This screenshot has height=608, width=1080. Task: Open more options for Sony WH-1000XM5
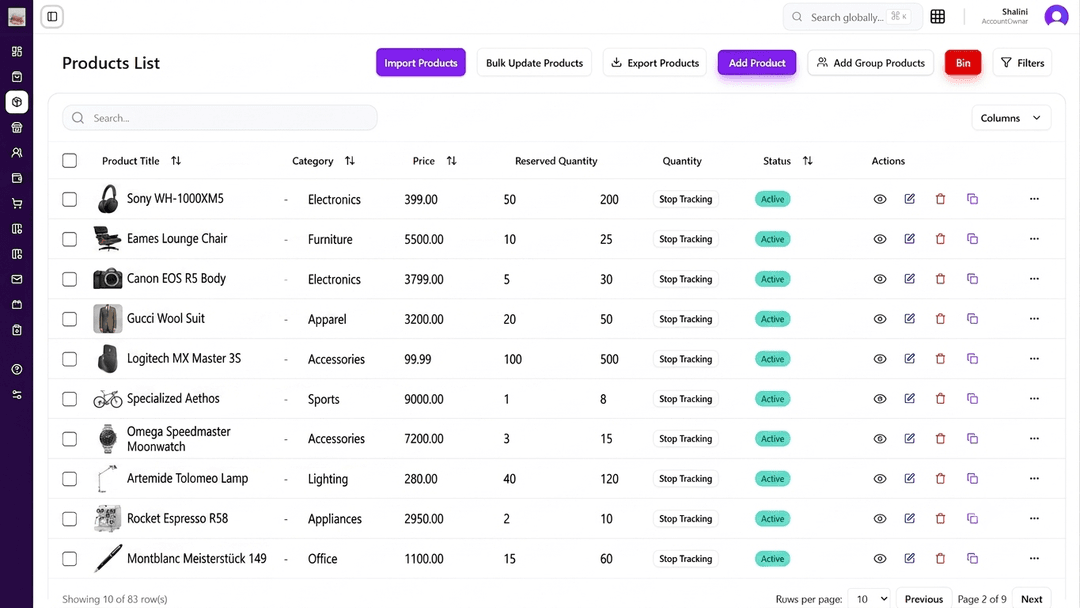pyautogui.click(x=1034, y=199)
